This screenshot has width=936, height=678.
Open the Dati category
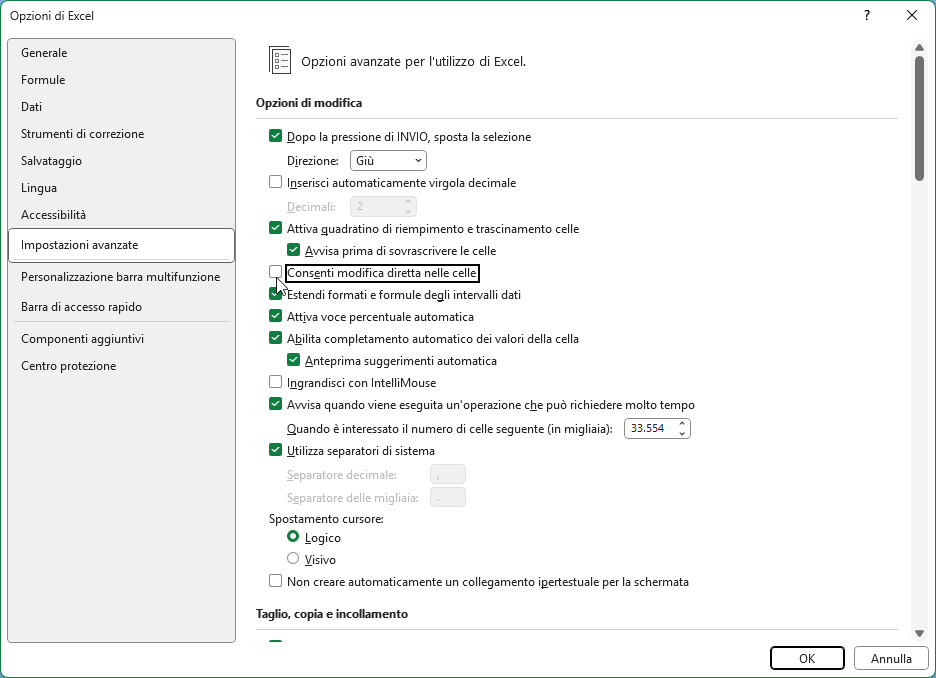122,106
